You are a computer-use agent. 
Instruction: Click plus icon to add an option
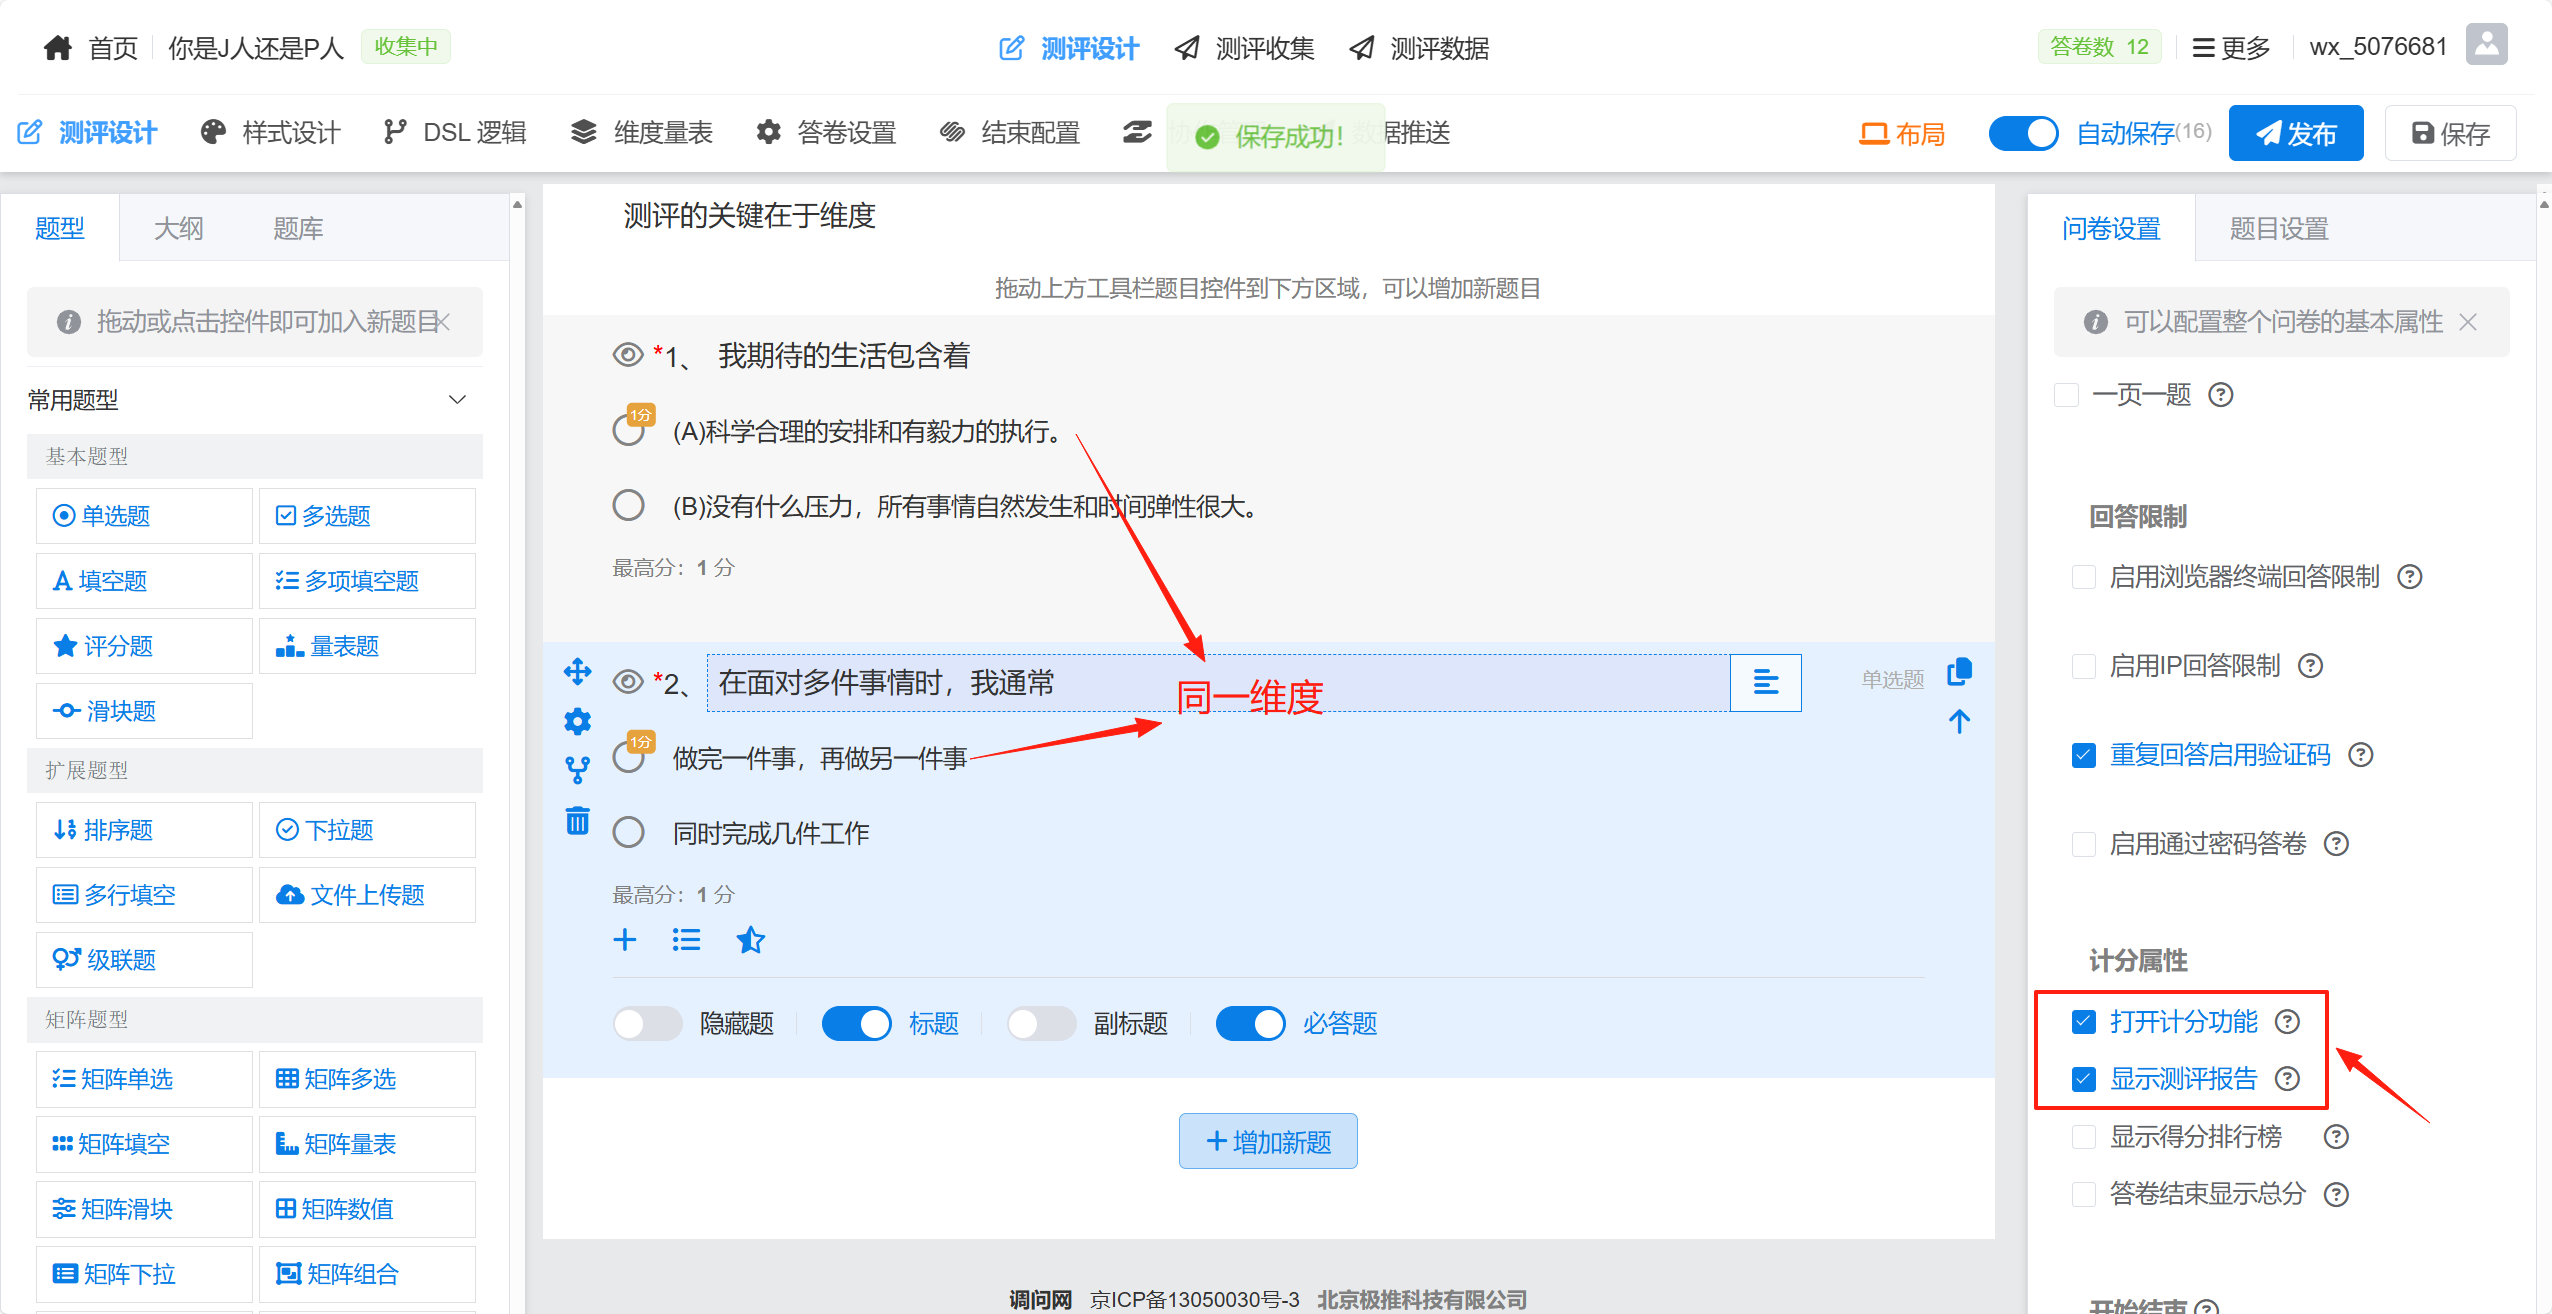point(625,940)
